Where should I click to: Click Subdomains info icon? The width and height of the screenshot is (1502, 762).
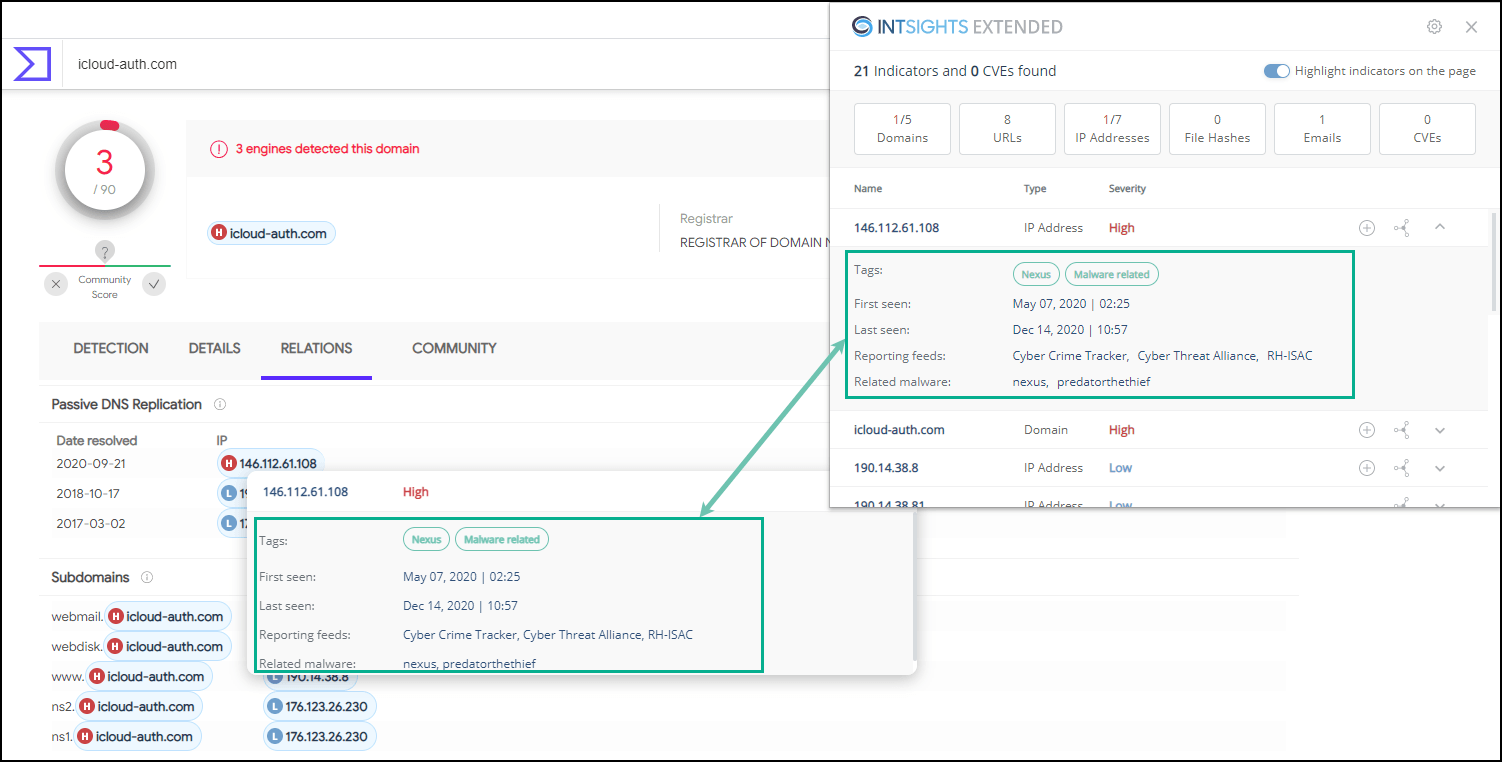coord(147,578)
